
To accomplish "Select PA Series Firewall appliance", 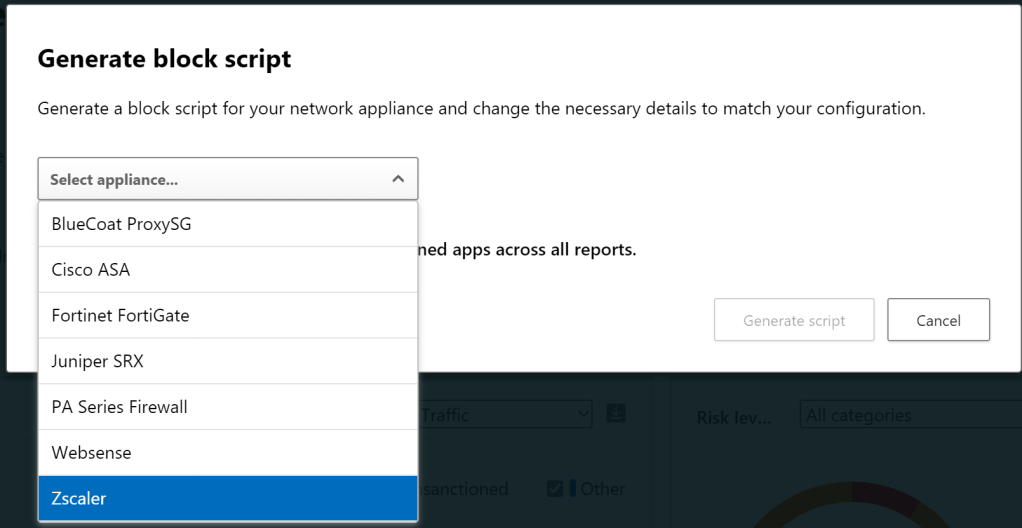I will 227,407.
